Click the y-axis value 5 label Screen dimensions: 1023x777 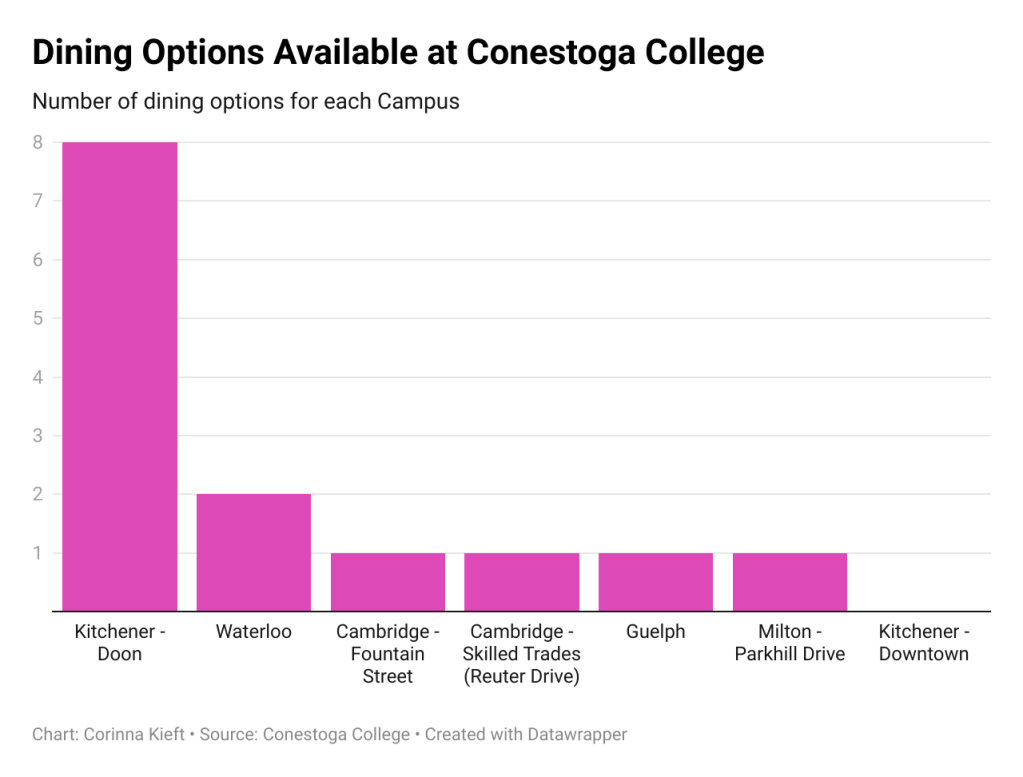pos(37,318)
